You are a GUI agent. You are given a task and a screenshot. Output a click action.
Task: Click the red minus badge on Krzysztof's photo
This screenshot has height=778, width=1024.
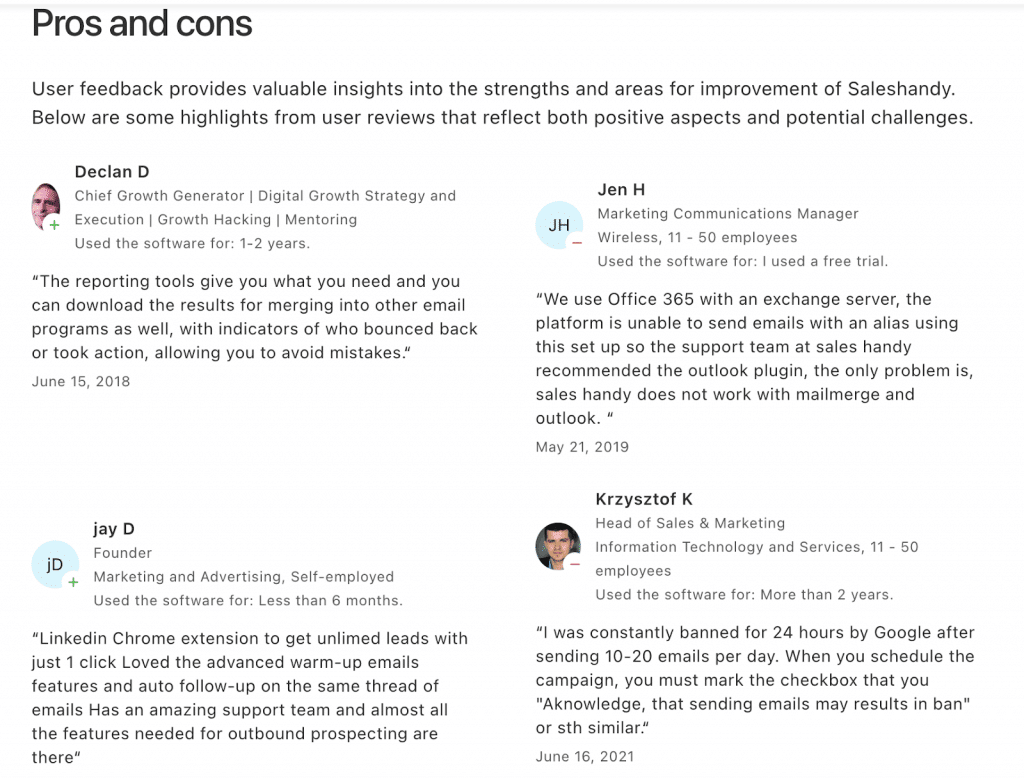pyautogui.click(x=575, y=564)
